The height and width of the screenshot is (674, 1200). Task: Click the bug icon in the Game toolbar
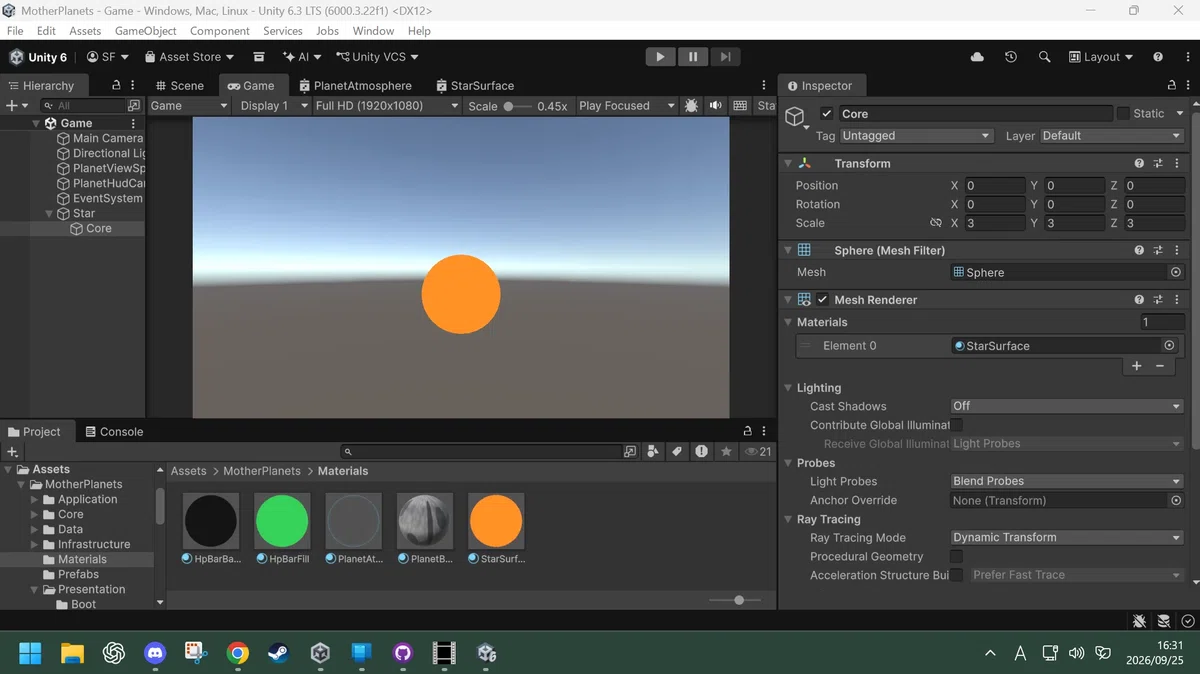[x=691, y=105]
